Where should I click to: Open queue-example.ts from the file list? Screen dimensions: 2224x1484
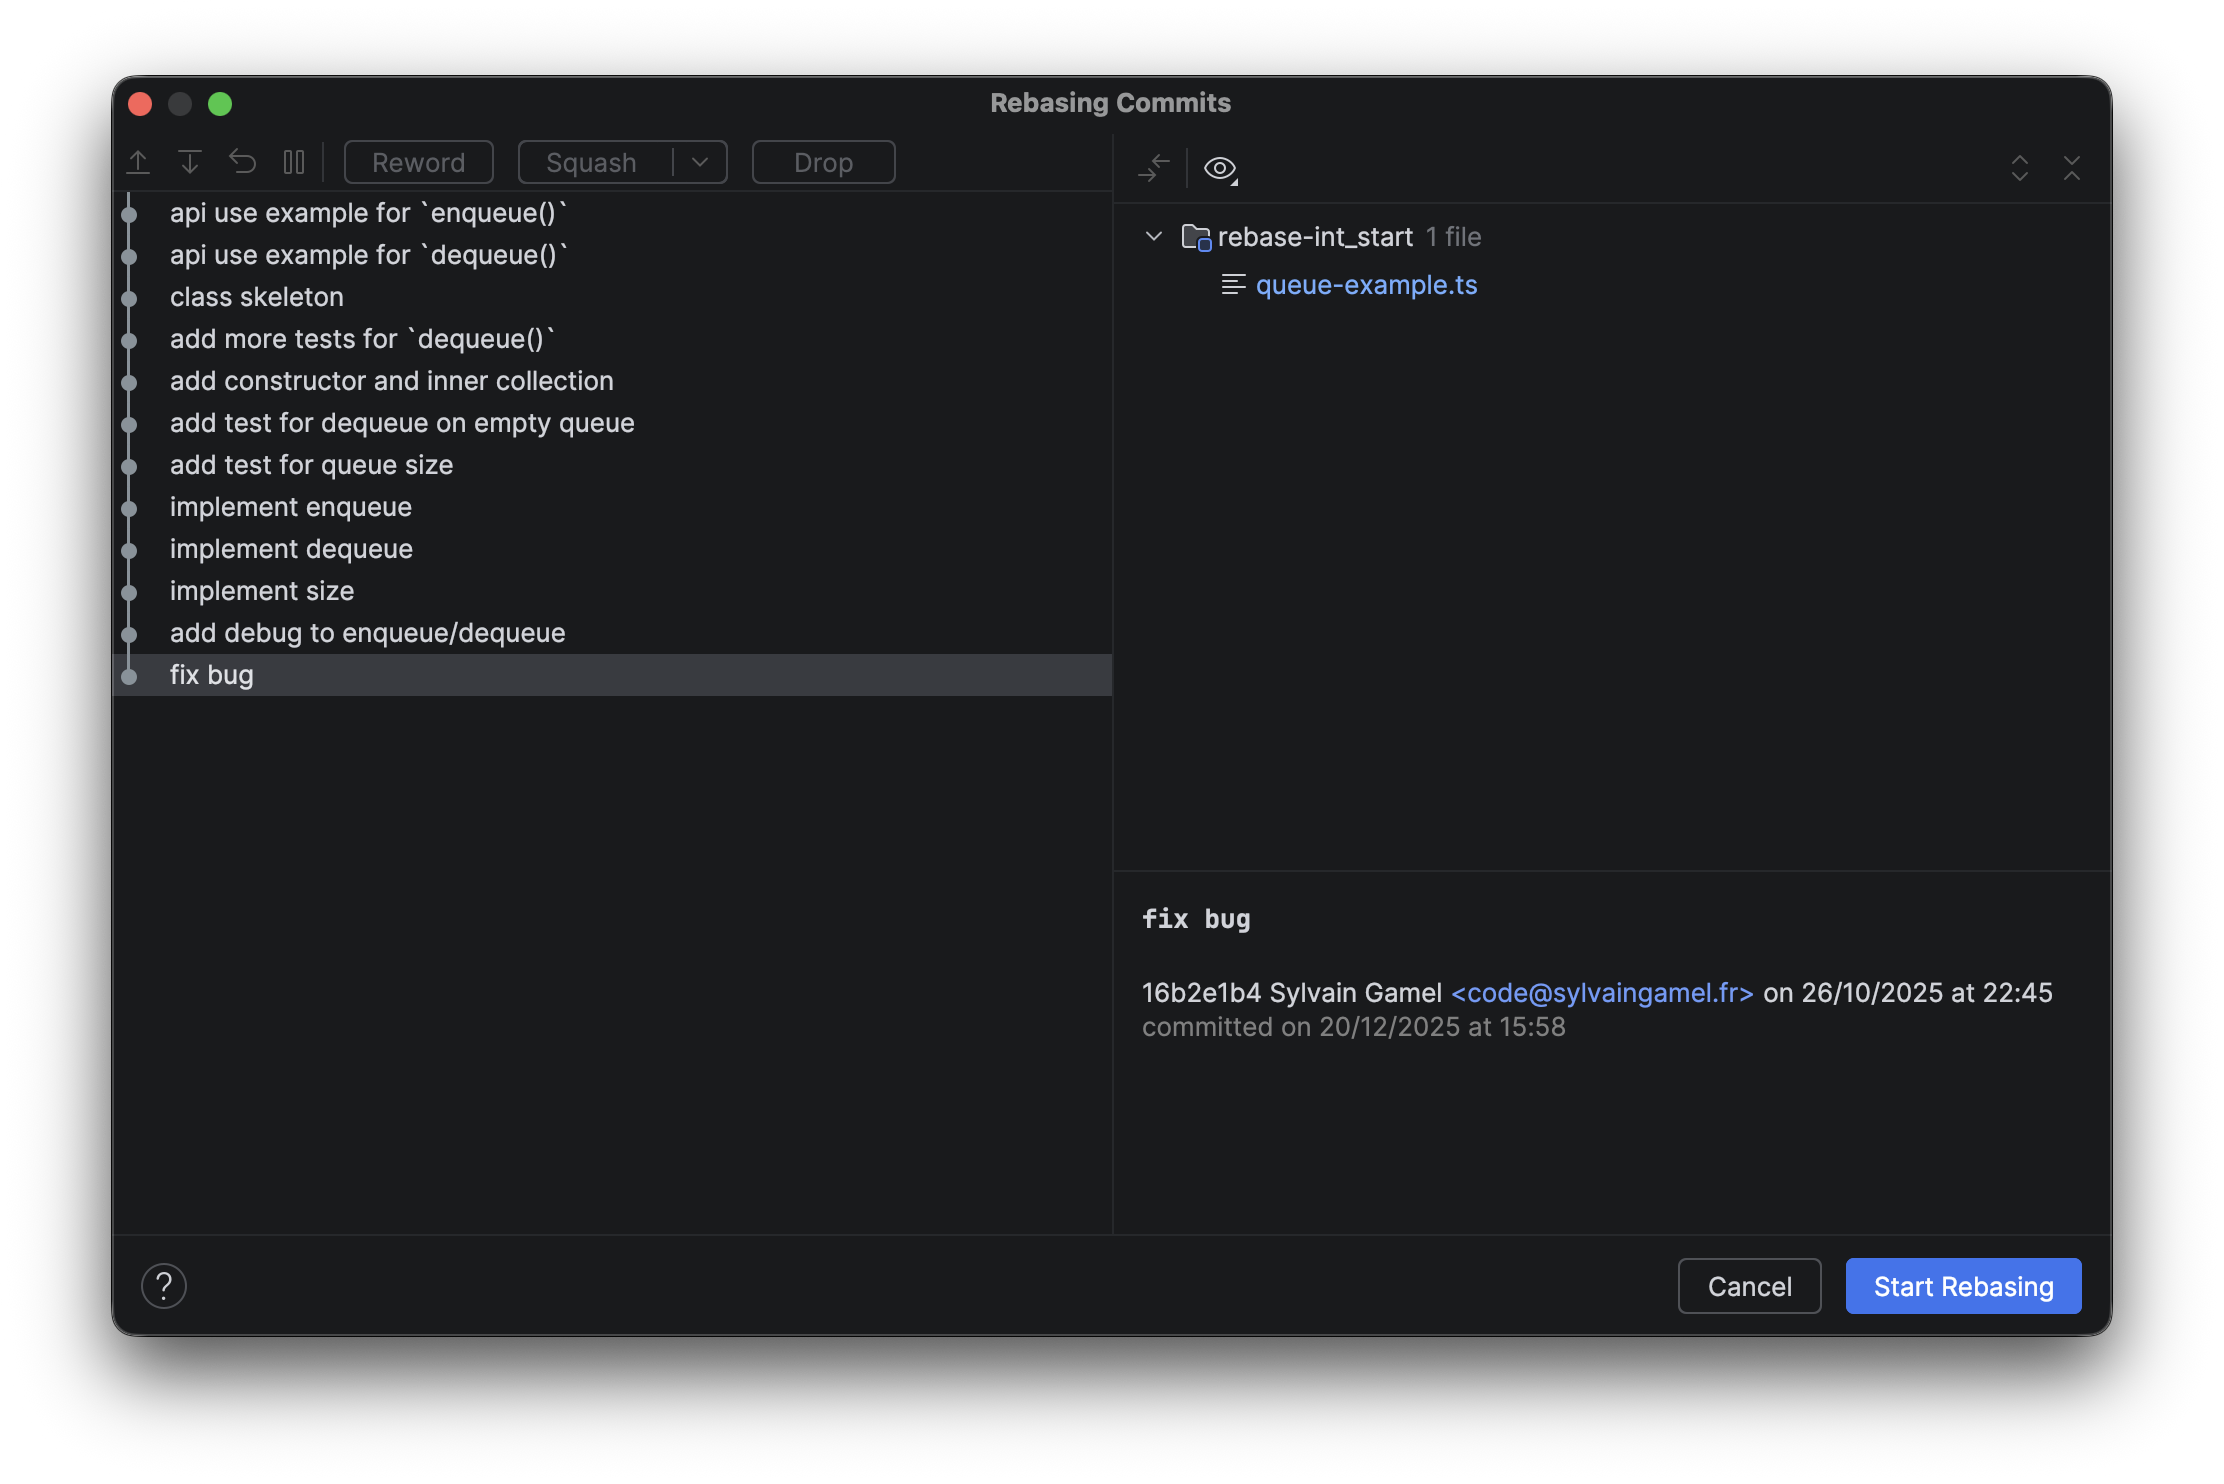(x=1366, y=285)
